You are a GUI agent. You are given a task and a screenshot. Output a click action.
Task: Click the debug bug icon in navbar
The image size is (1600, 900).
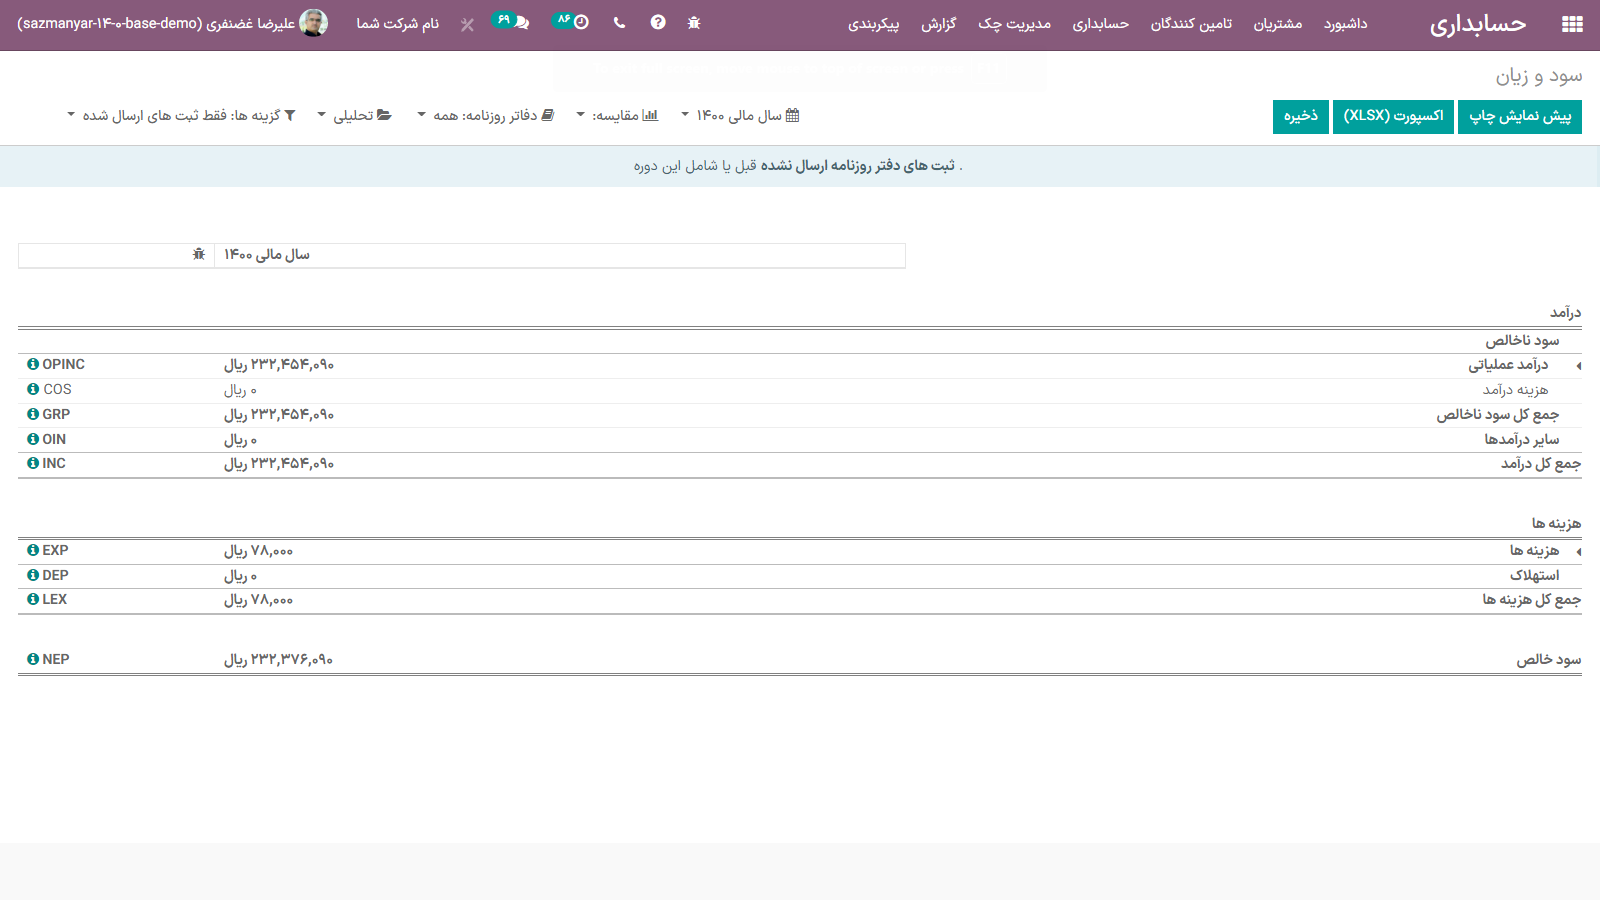coord(694,23)
